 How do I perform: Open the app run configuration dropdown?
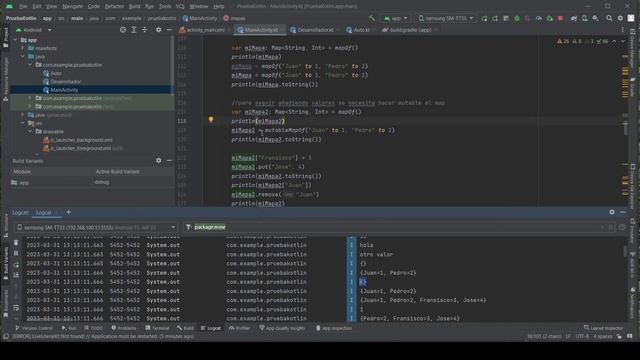pyautogui.click(x=396, y=18)
